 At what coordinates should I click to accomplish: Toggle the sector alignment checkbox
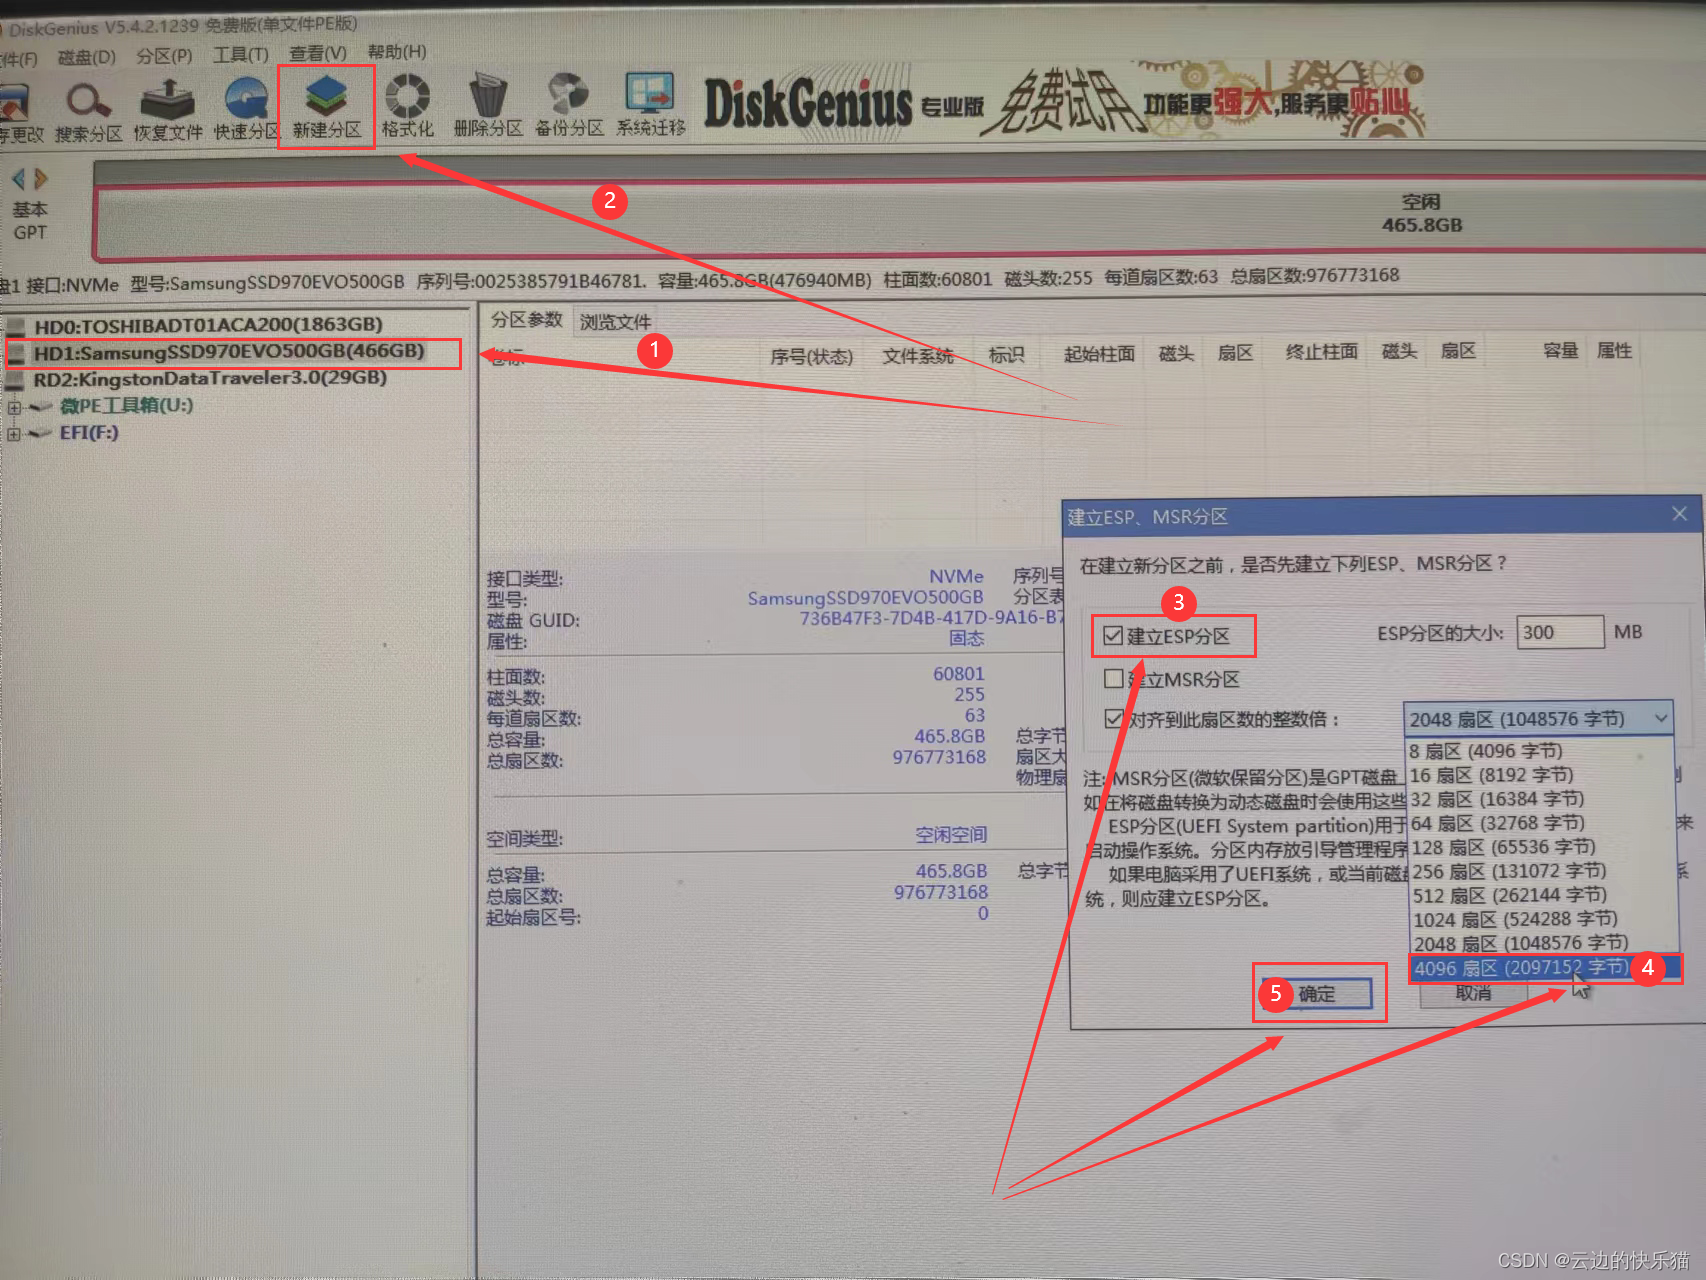coord(1113,719)
